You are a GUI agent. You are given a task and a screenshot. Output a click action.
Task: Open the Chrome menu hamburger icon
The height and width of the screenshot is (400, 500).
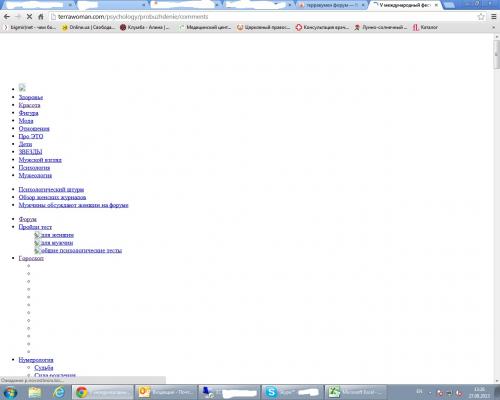494,17
